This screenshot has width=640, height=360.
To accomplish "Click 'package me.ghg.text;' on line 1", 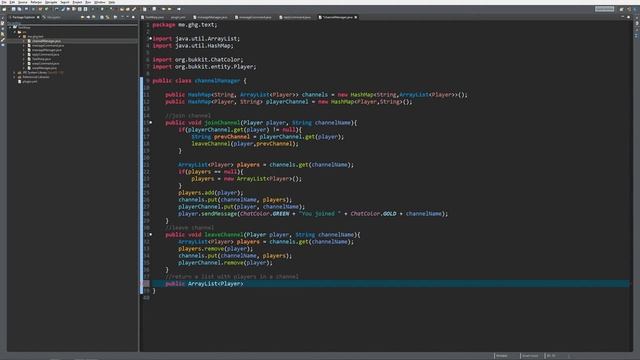I will (x=184, y=24).
